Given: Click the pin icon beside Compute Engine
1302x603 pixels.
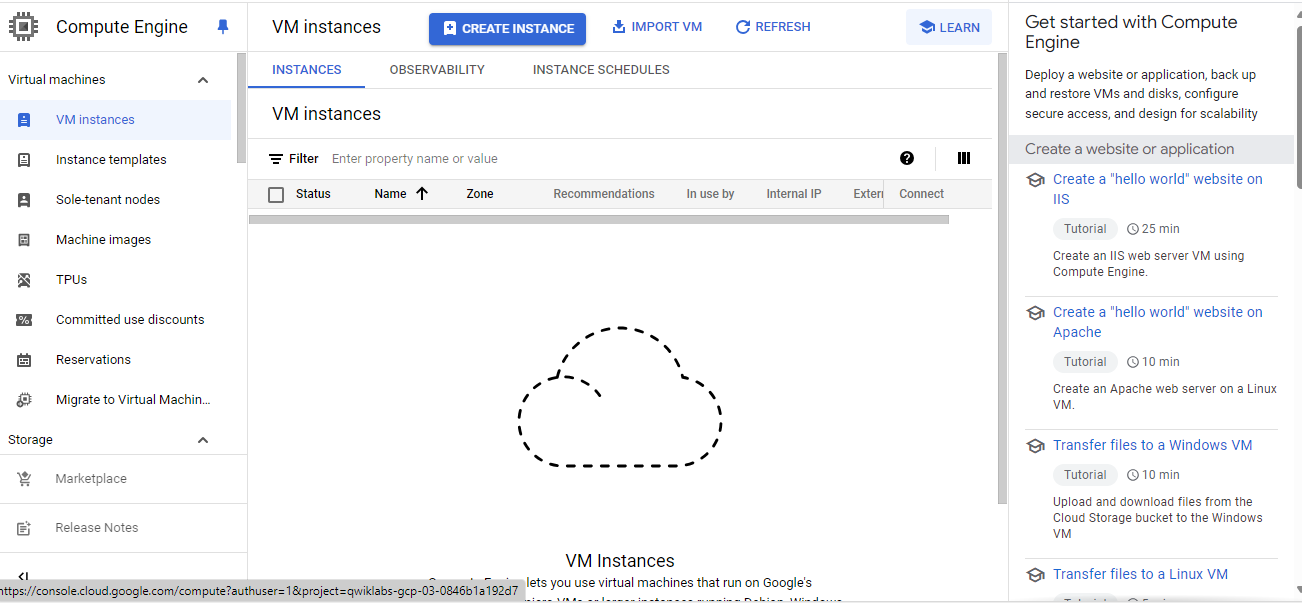Looking at the screenshot, I should 223,27.
